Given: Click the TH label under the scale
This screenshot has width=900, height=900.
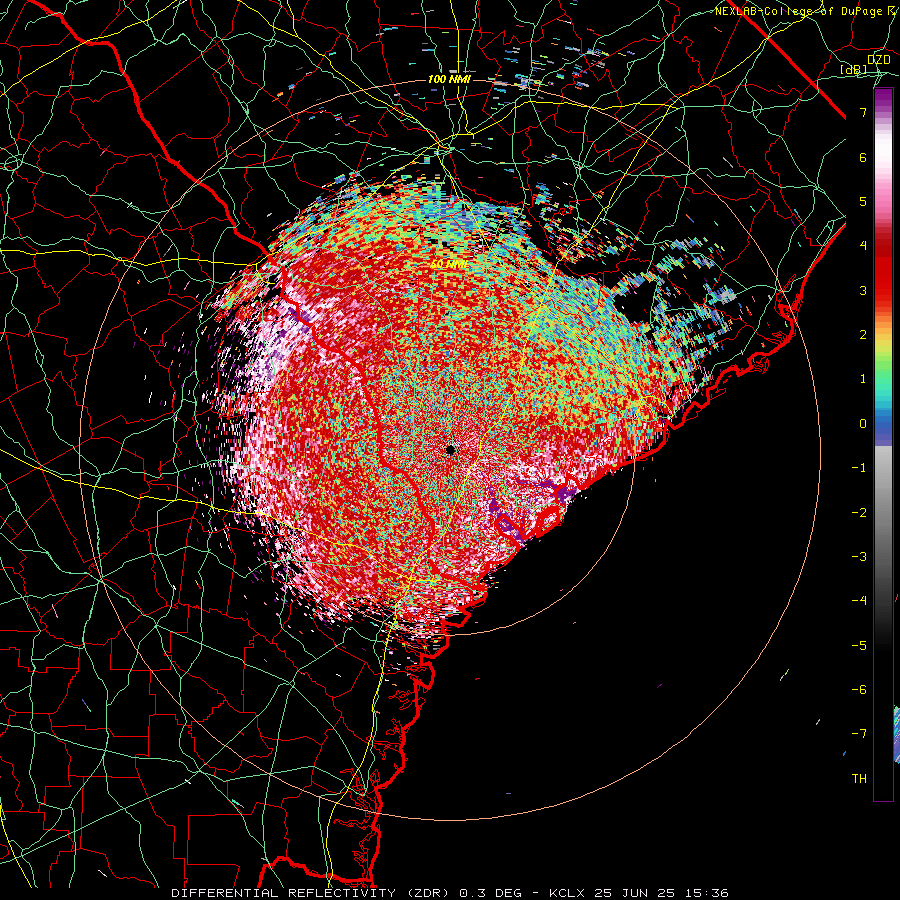Looking at the screenshot, I should (859, 779).
